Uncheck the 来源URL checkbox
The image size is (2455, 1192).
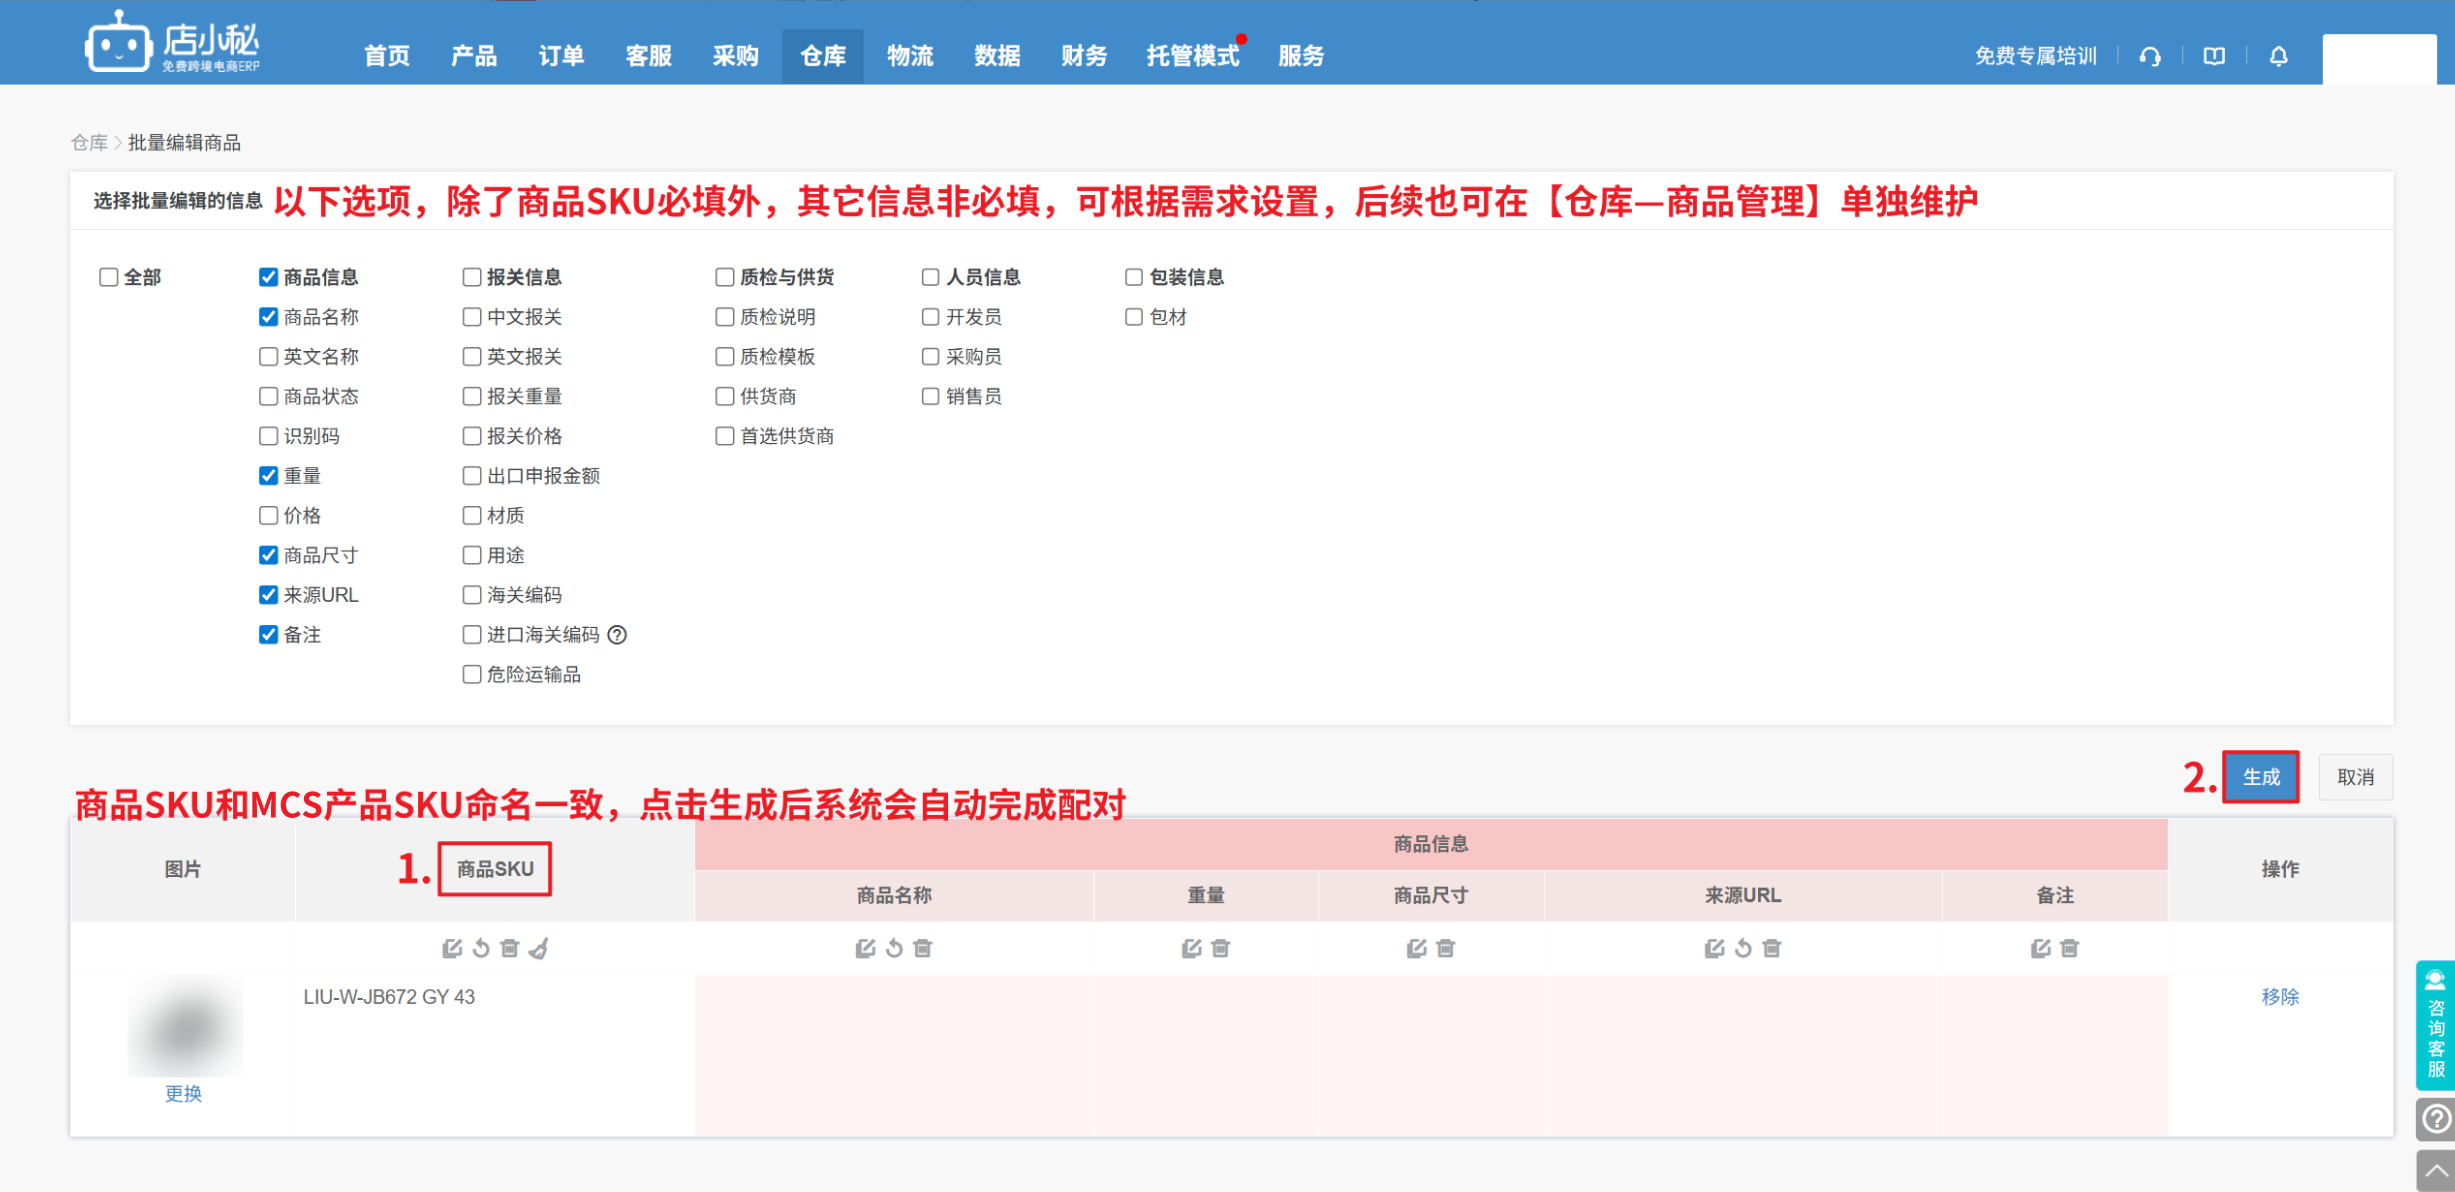268,595
